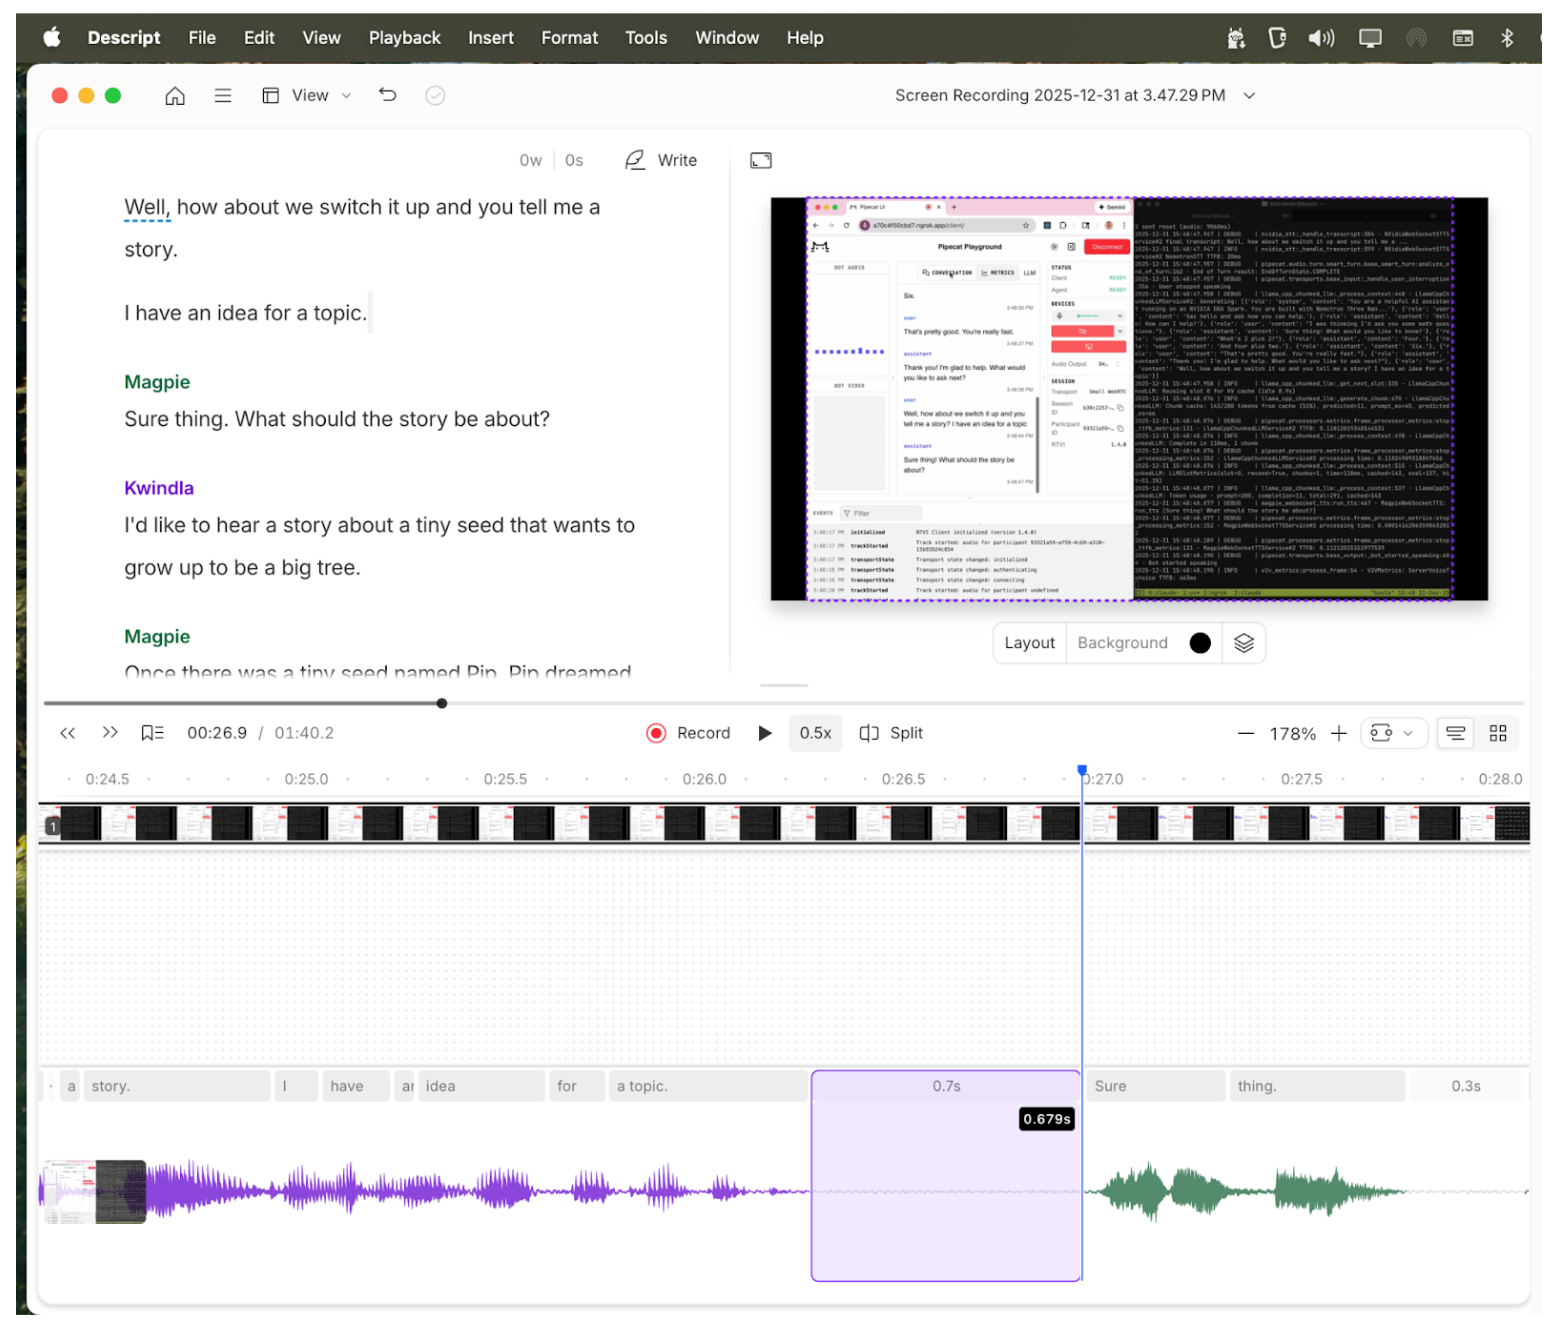This screenshot has height=1336, width=1544.
Task: Open the Descript app menu
Action: pos(124,38)
